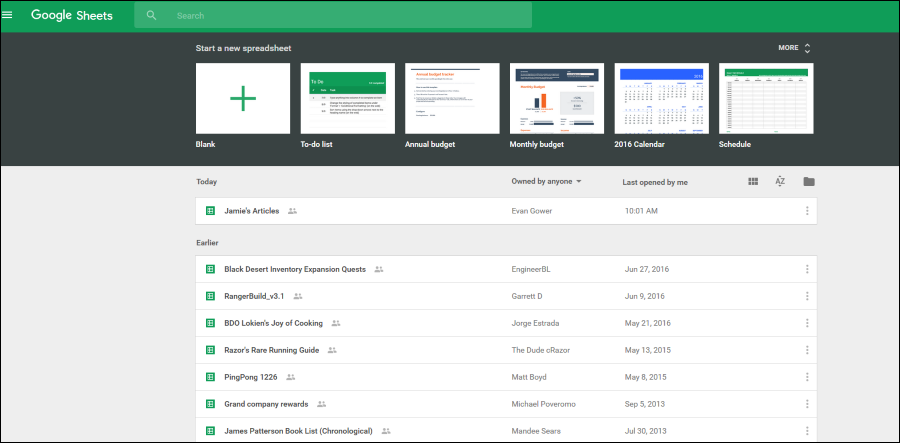The width and height of the screenshot is (900, 443).
Task: Open more options for RangerBuild_v3.1
Action: (x=807, y=296)
